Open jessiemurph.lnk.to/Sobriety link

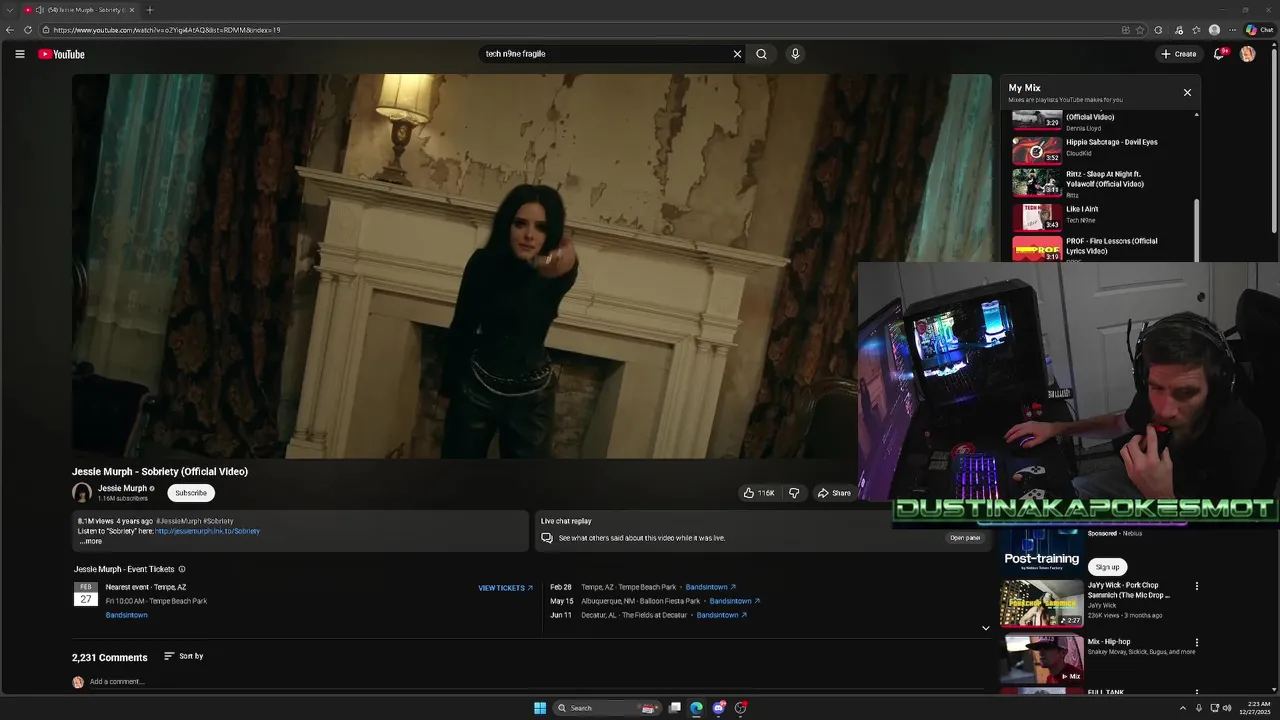pyautogui.click(x=207, y=531)
